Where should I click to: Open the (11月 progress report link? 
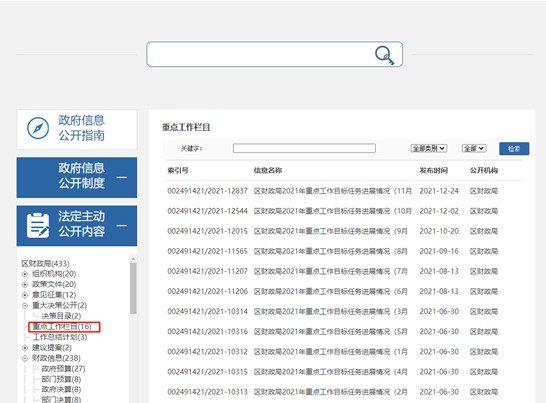pos(333,191)
